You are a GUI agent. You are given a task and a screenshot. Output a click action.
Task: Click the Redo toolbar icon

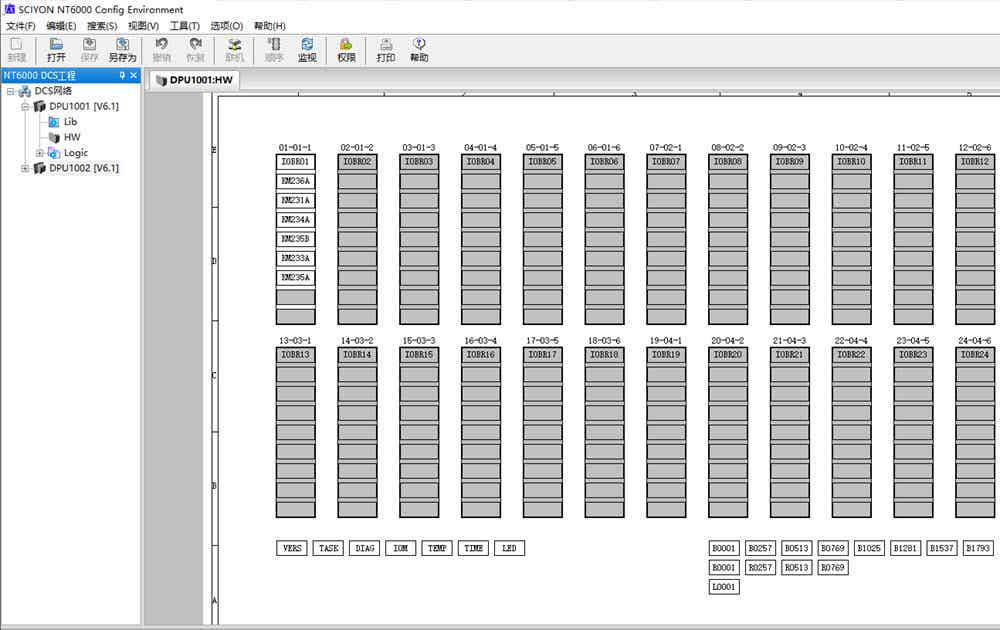click(195, 50)
